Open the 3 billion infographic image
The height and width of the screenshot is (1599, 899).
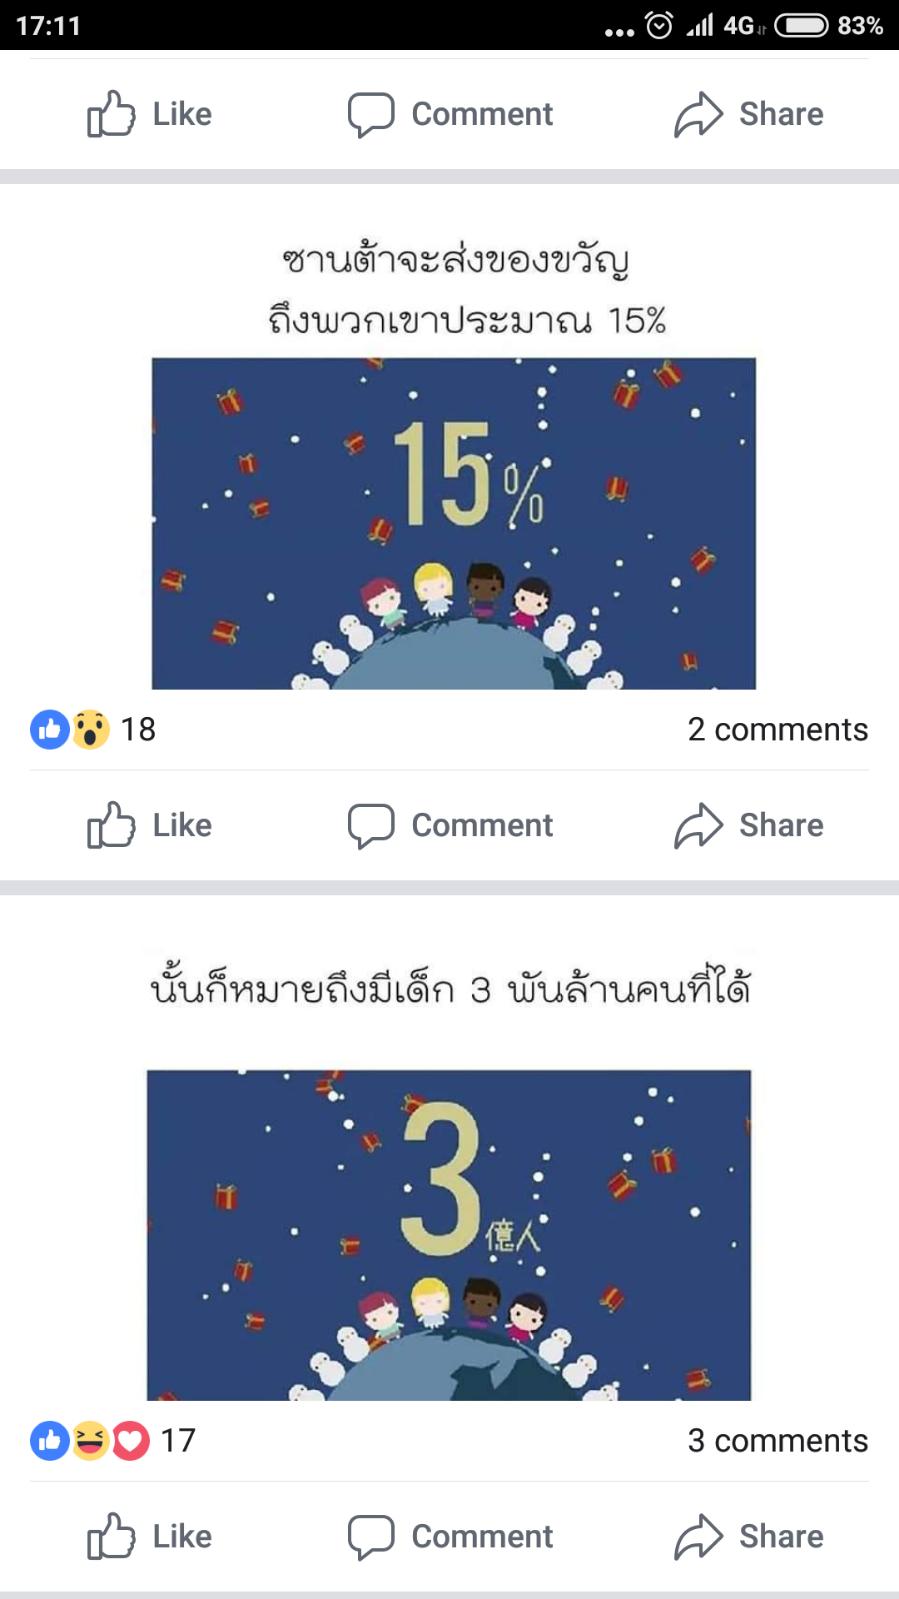click(x=449, y=1235)
